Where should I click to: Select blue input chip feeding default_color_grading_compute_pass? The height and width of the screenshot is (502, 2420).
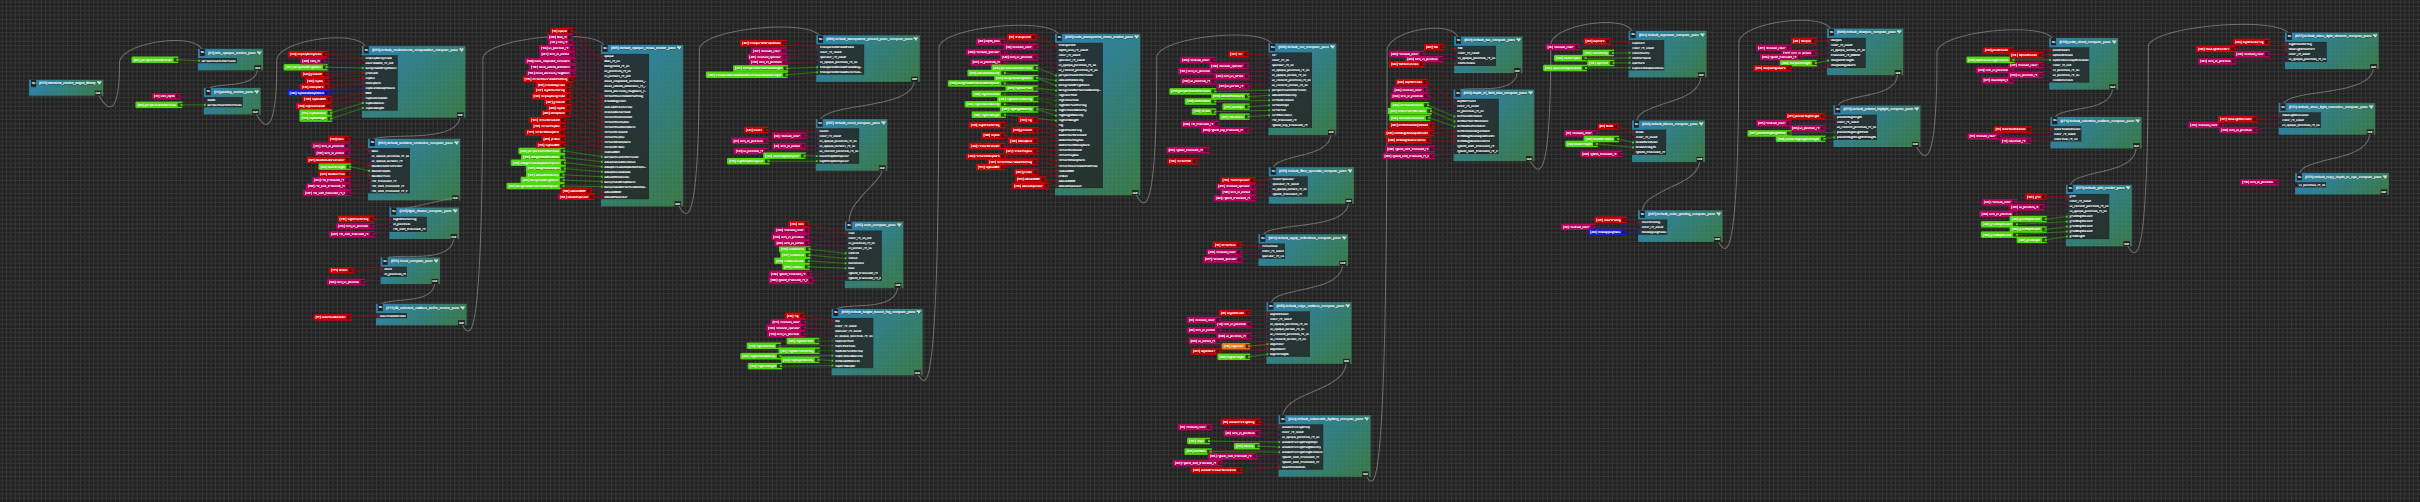click(x=1607, y=232)
